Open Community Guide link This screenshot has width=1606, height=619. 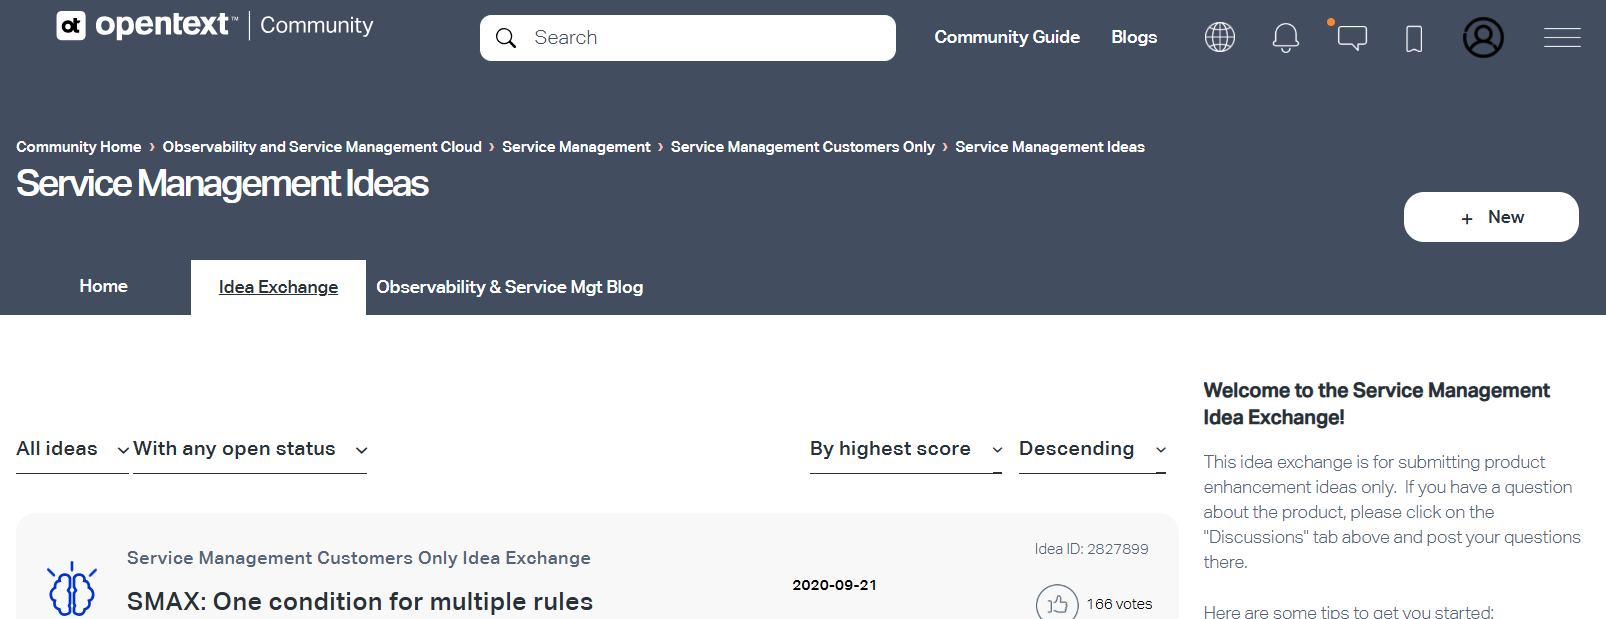click(x=1007, y=37)
